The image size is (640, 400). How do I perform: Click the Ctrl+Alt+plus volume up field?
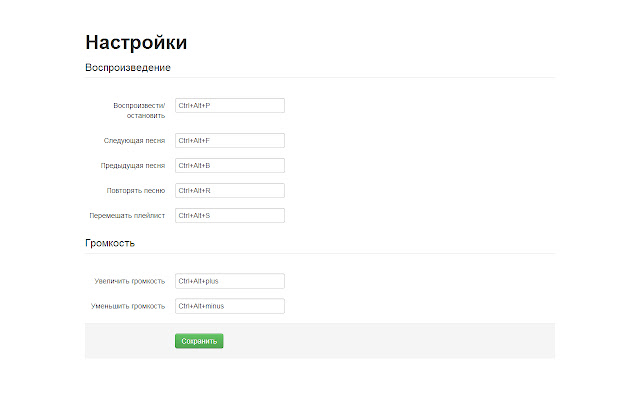(x=230, y=281)
